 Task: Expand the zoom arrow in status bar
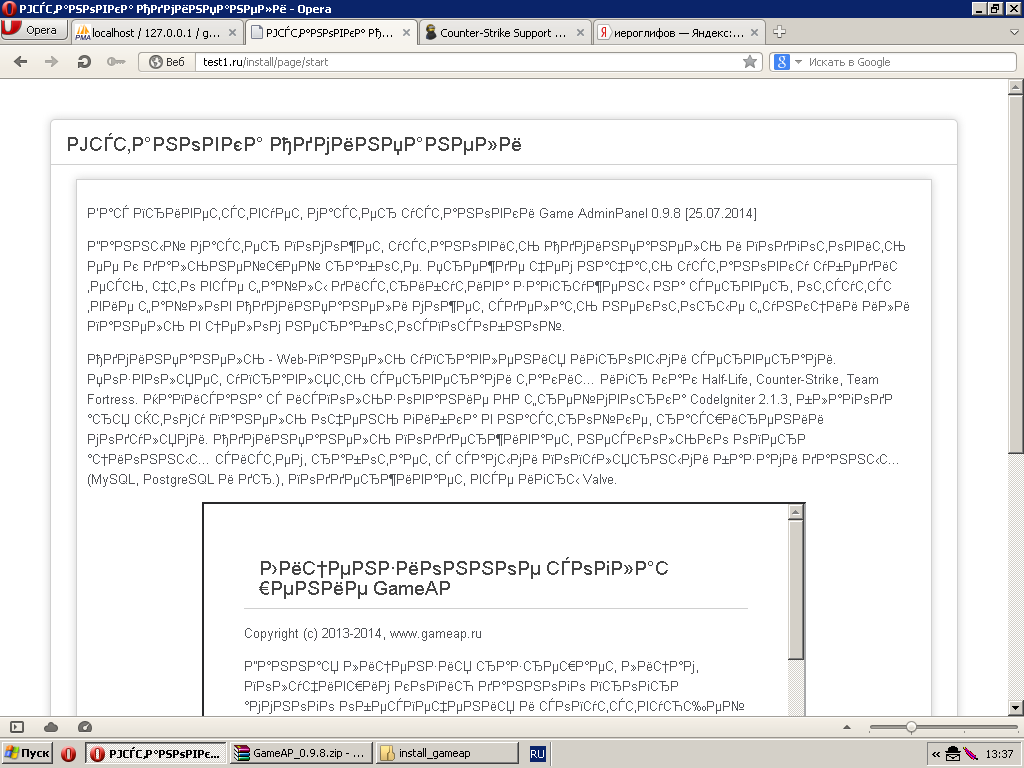[x=847, y=727]
